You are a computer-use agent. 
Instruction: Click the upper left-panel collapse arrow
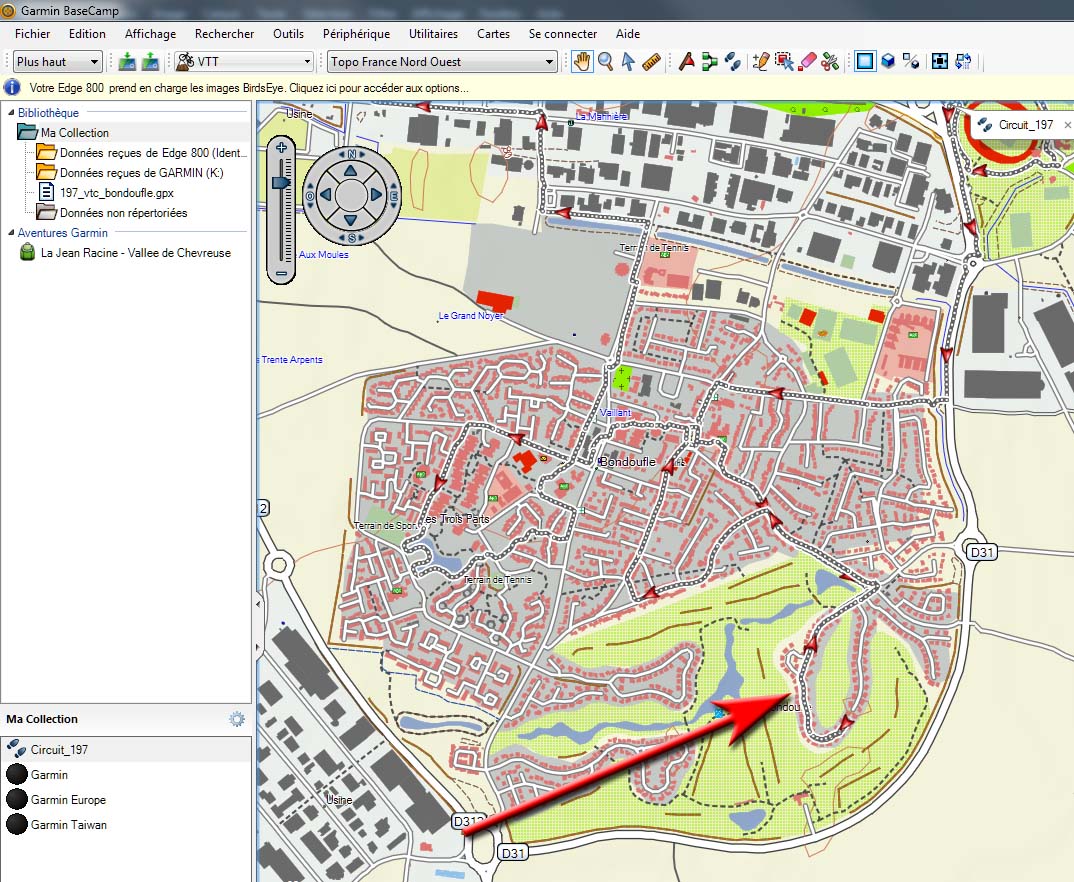(258, 604)
